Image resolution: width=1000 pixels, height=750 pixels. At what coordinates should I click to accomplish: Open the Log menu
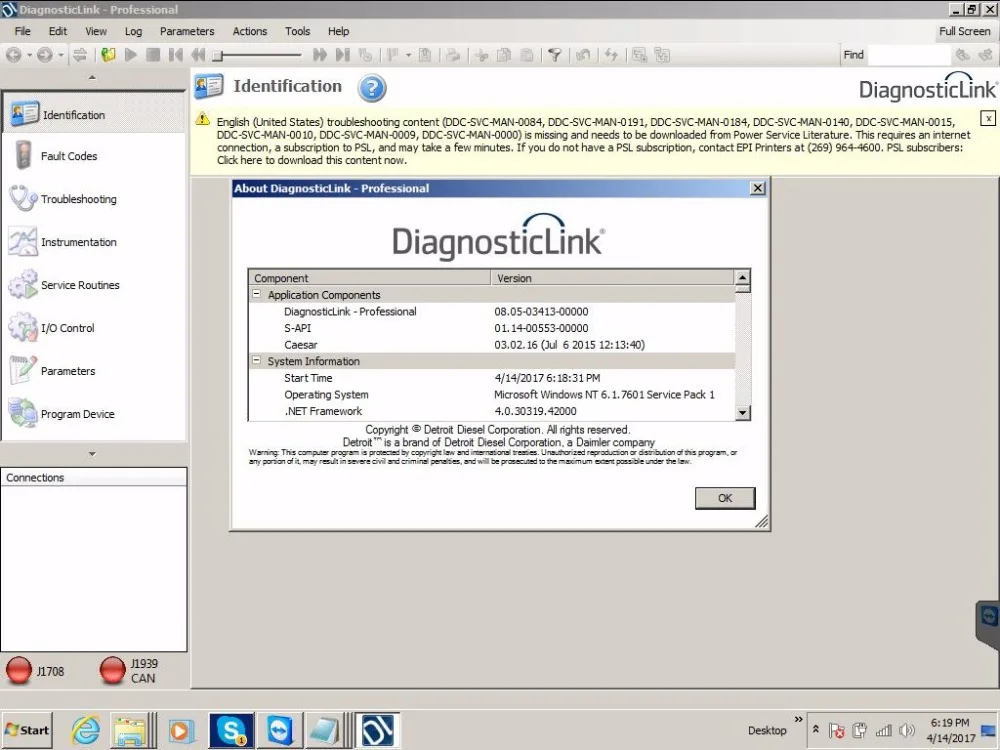pyautogui.click(x=133, y=31)
